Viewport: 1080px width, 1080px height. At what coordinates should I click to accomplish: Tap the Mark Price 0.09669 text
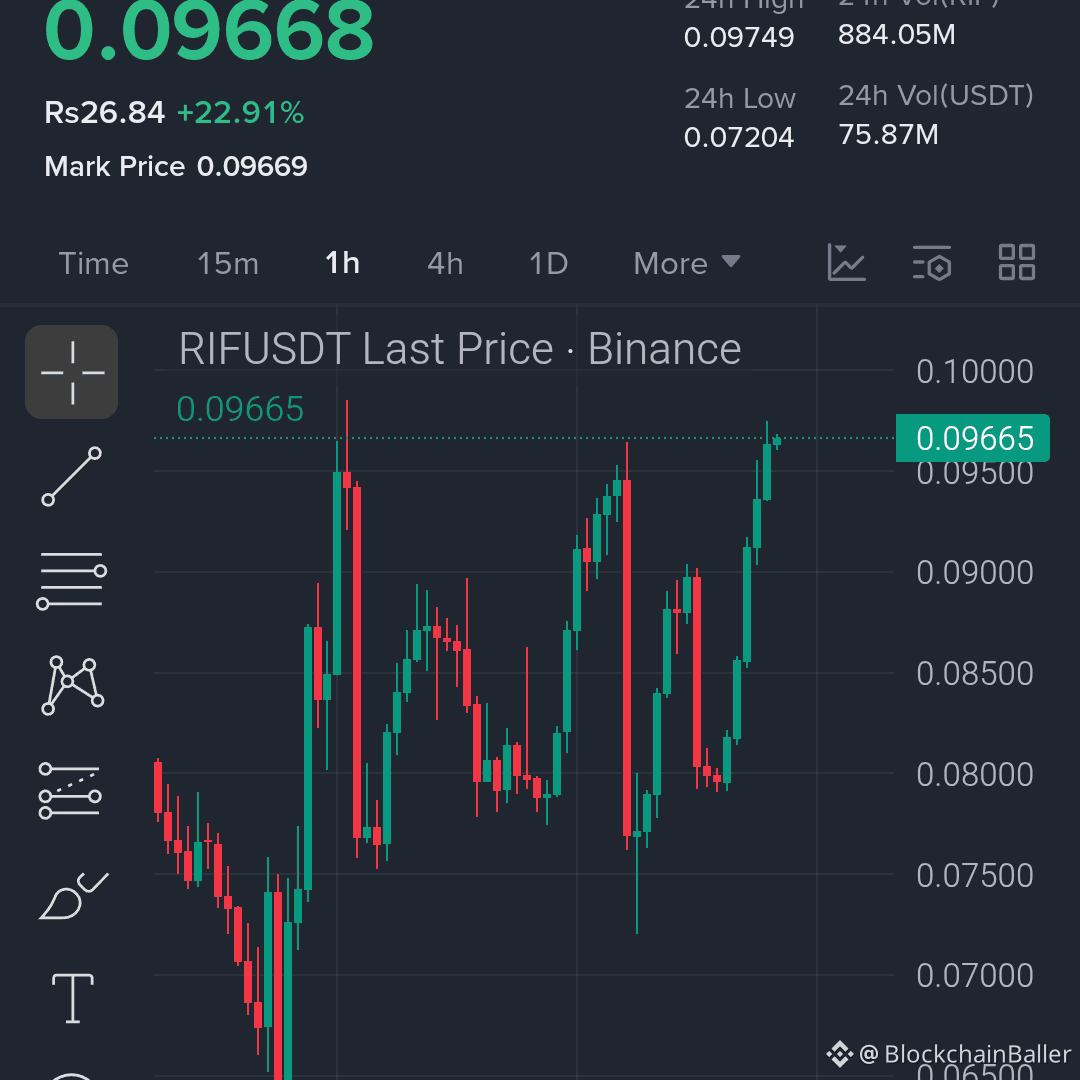point(176,167)
